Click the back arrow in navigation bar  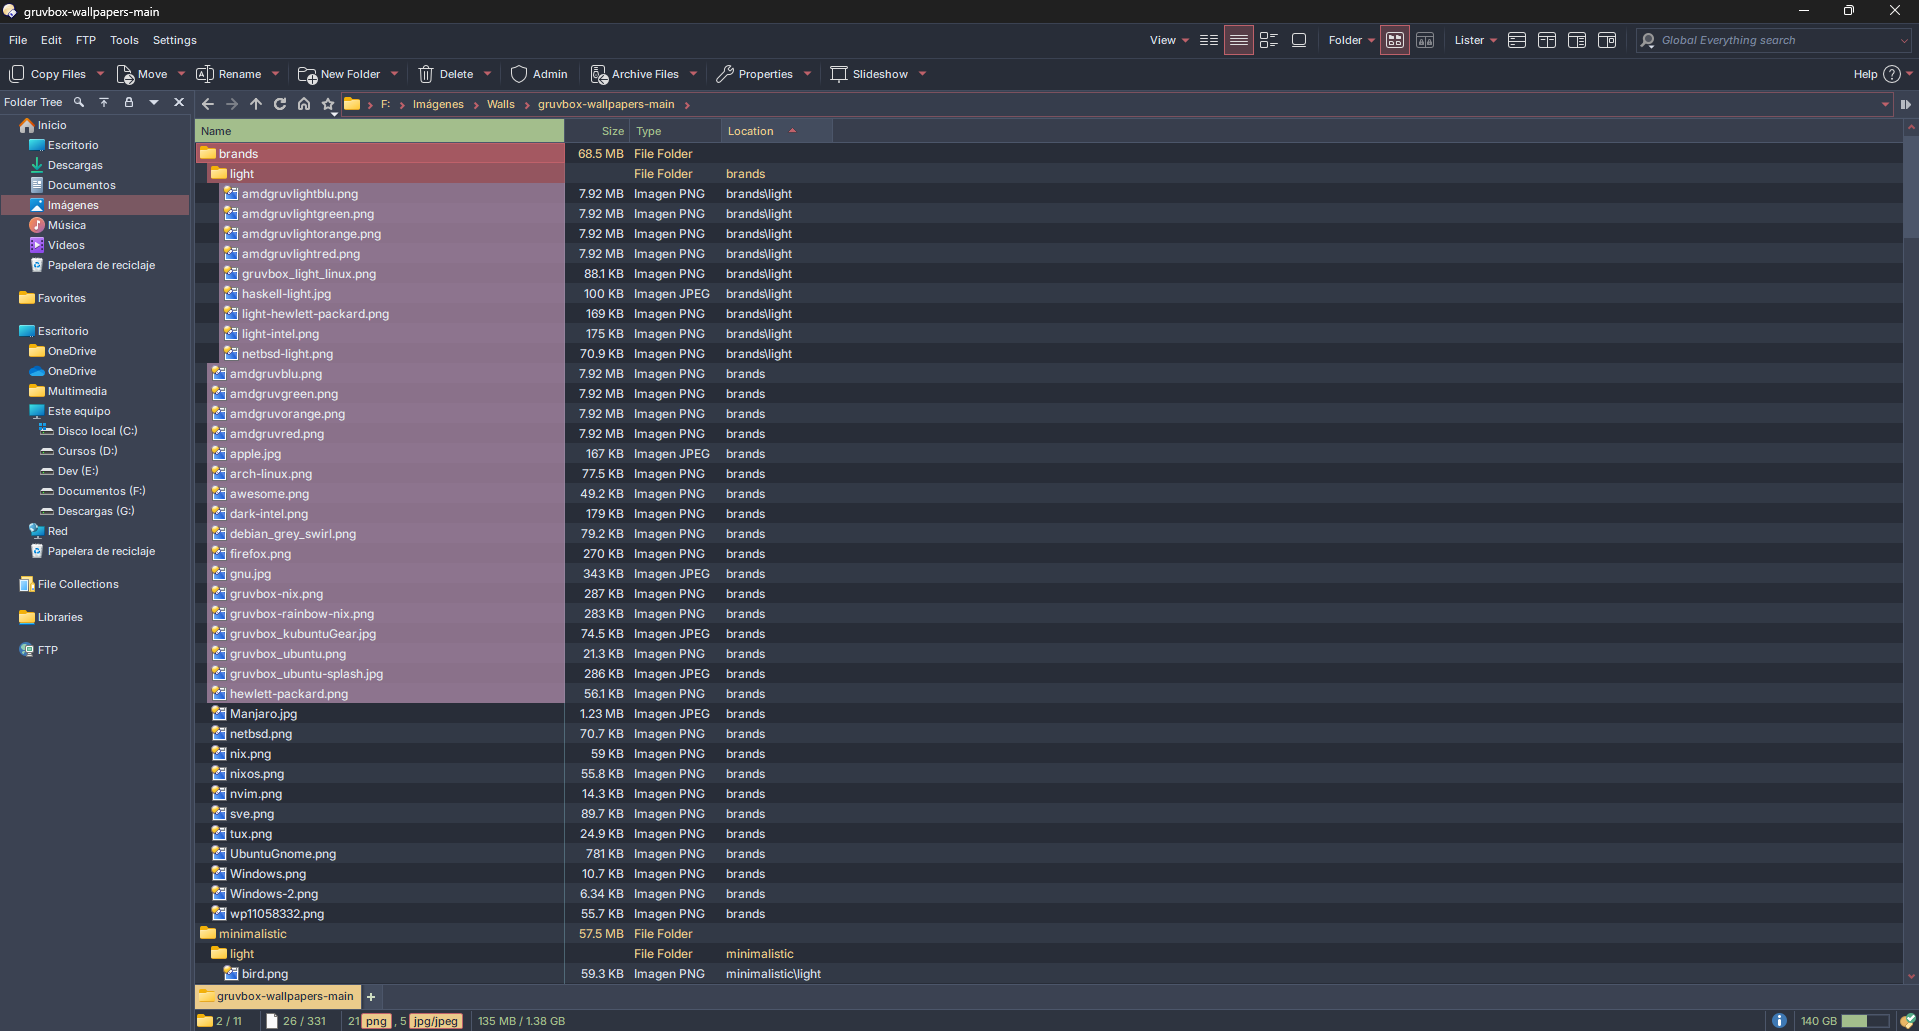[x=208, y=104]
